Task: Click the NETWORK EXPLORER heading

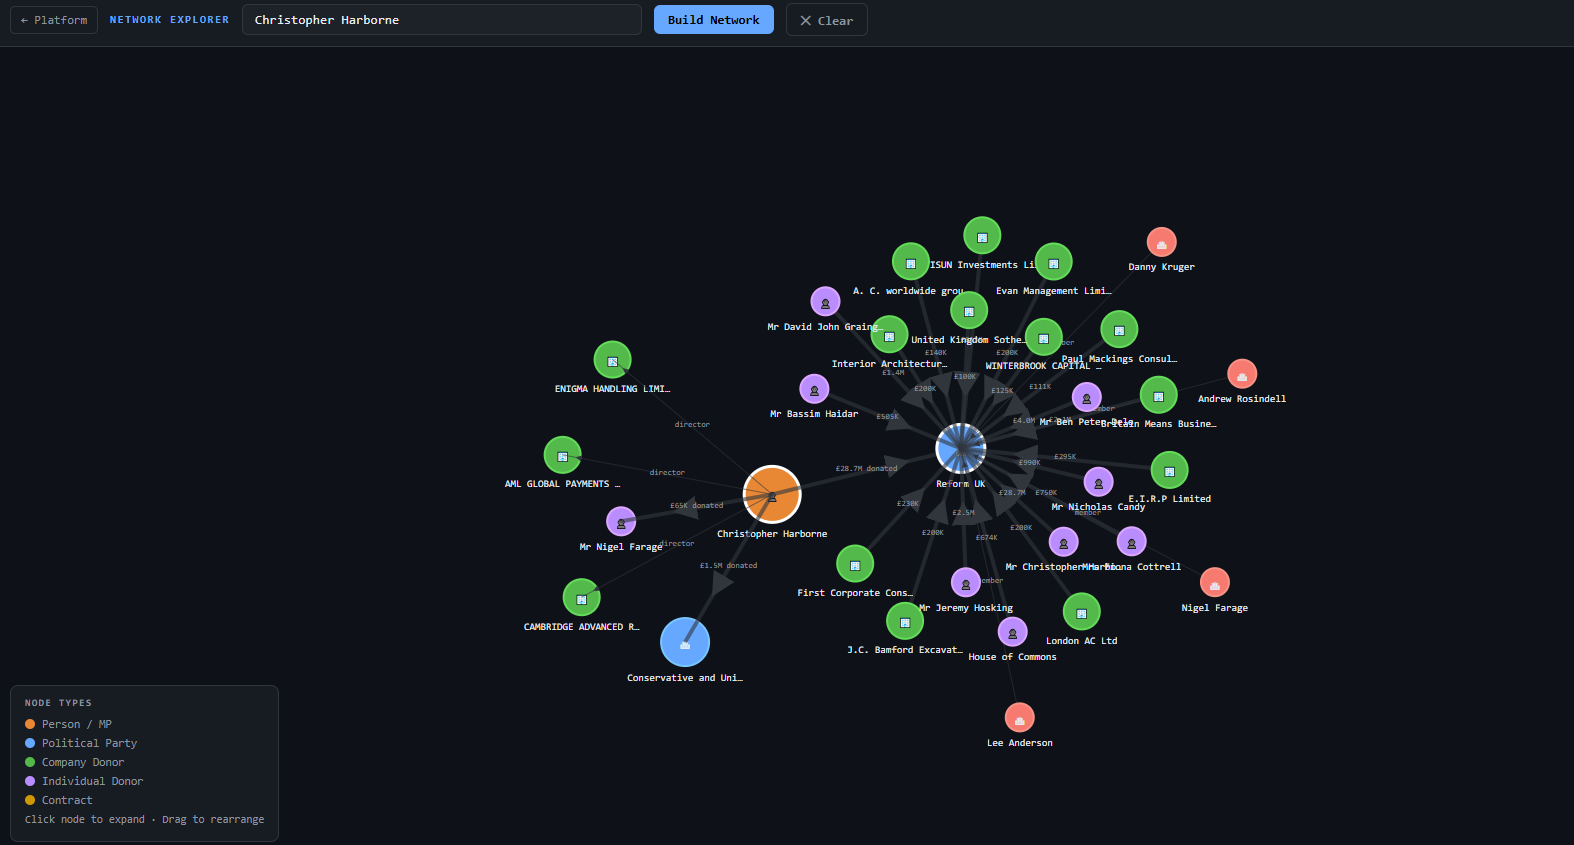Action: click(x=169, y=20)
